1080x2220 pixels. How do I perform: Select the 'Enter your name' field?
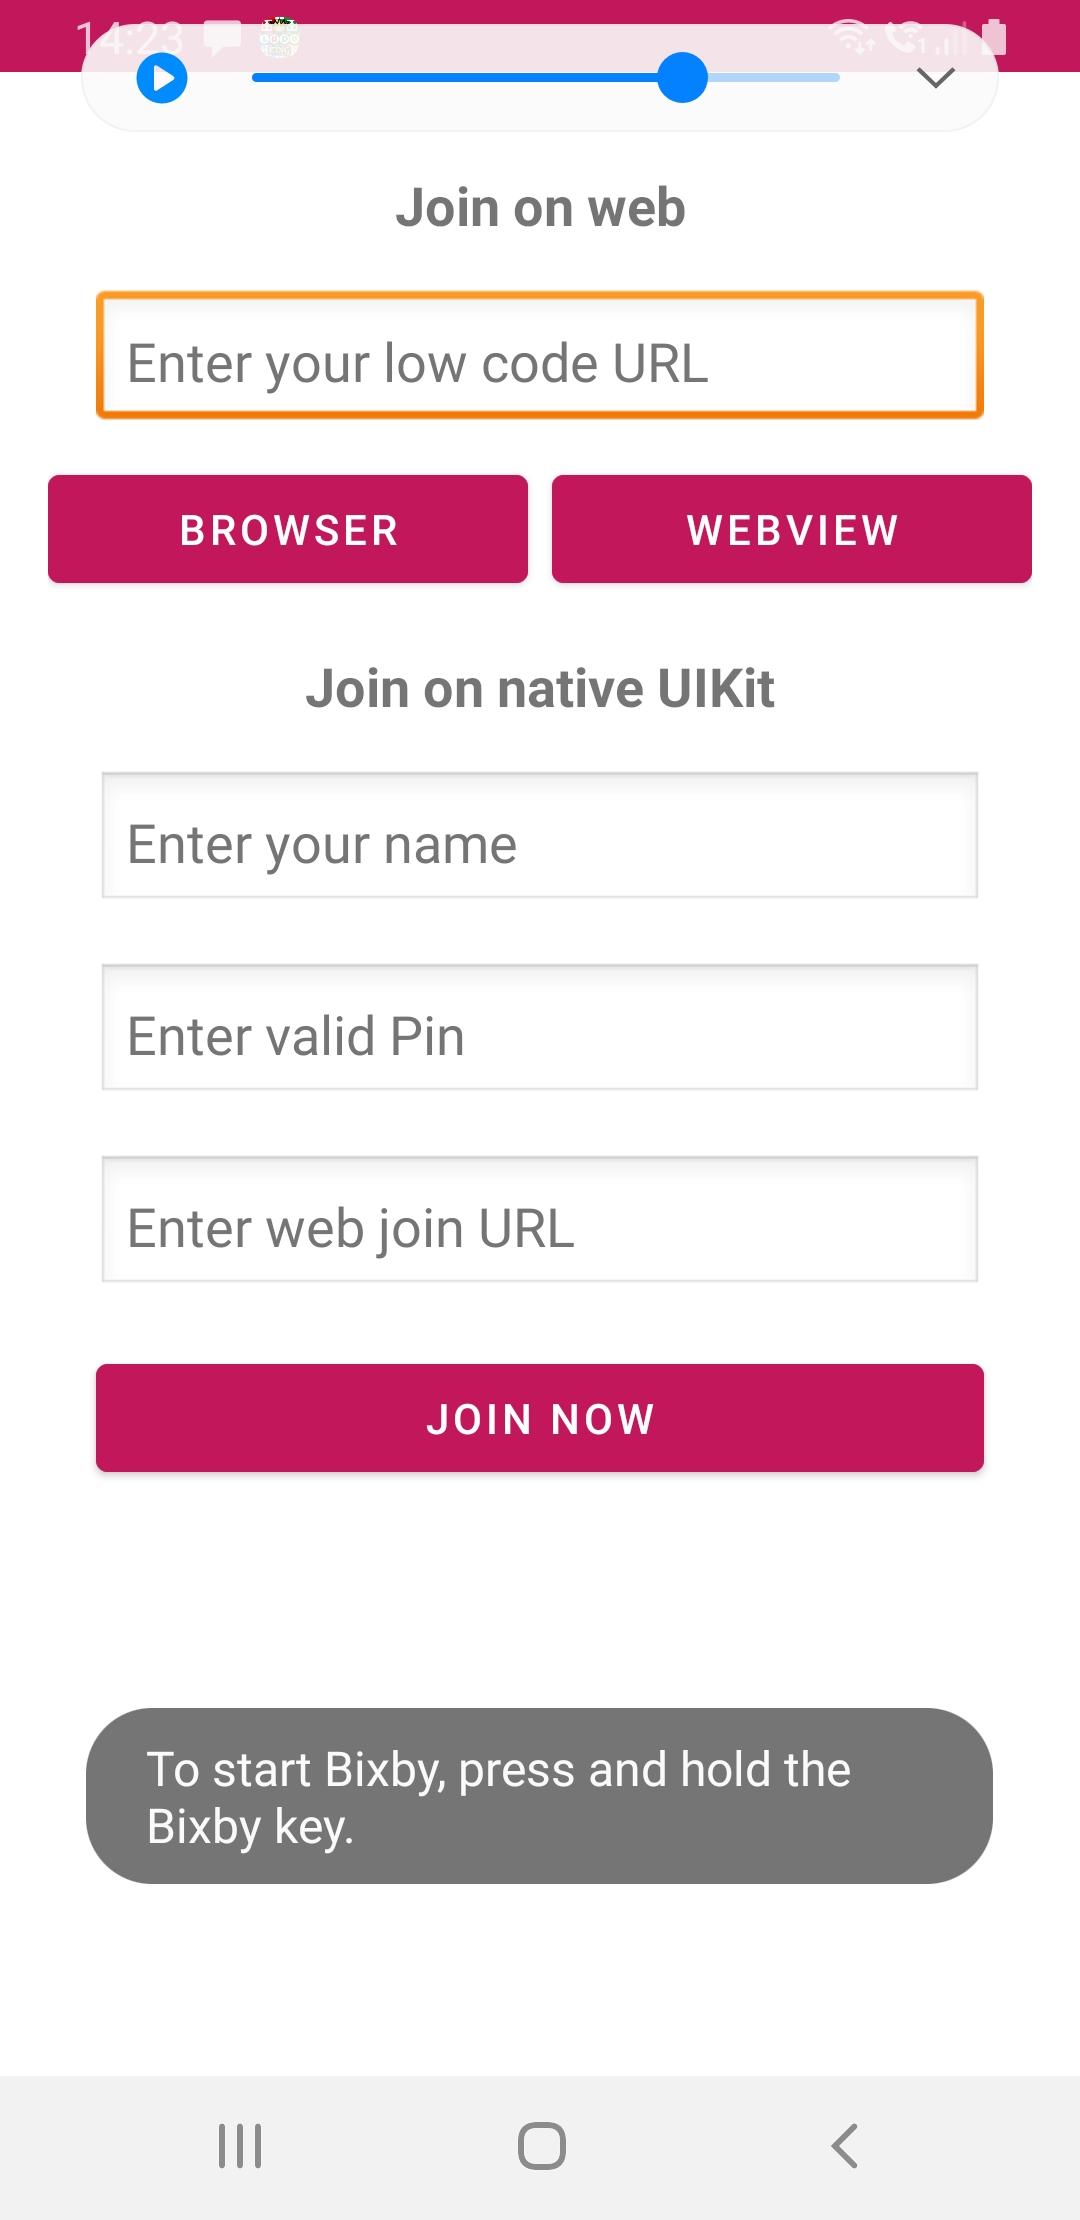540,835
